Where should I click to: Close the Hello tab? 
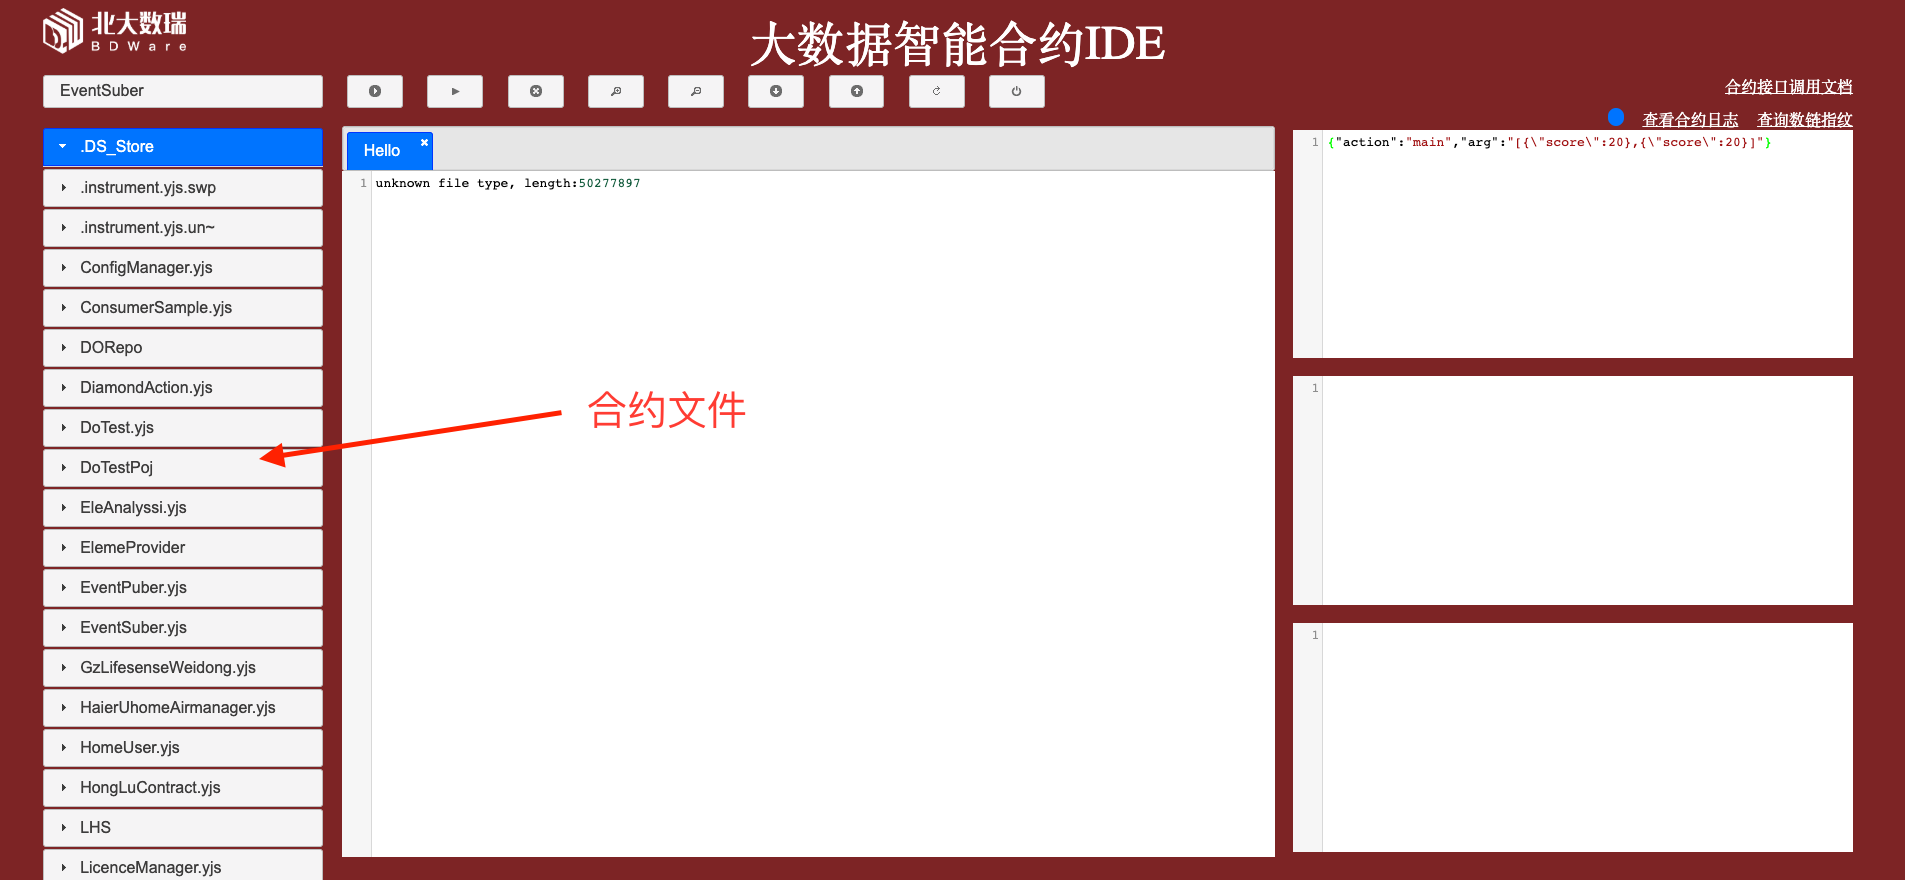424,143
